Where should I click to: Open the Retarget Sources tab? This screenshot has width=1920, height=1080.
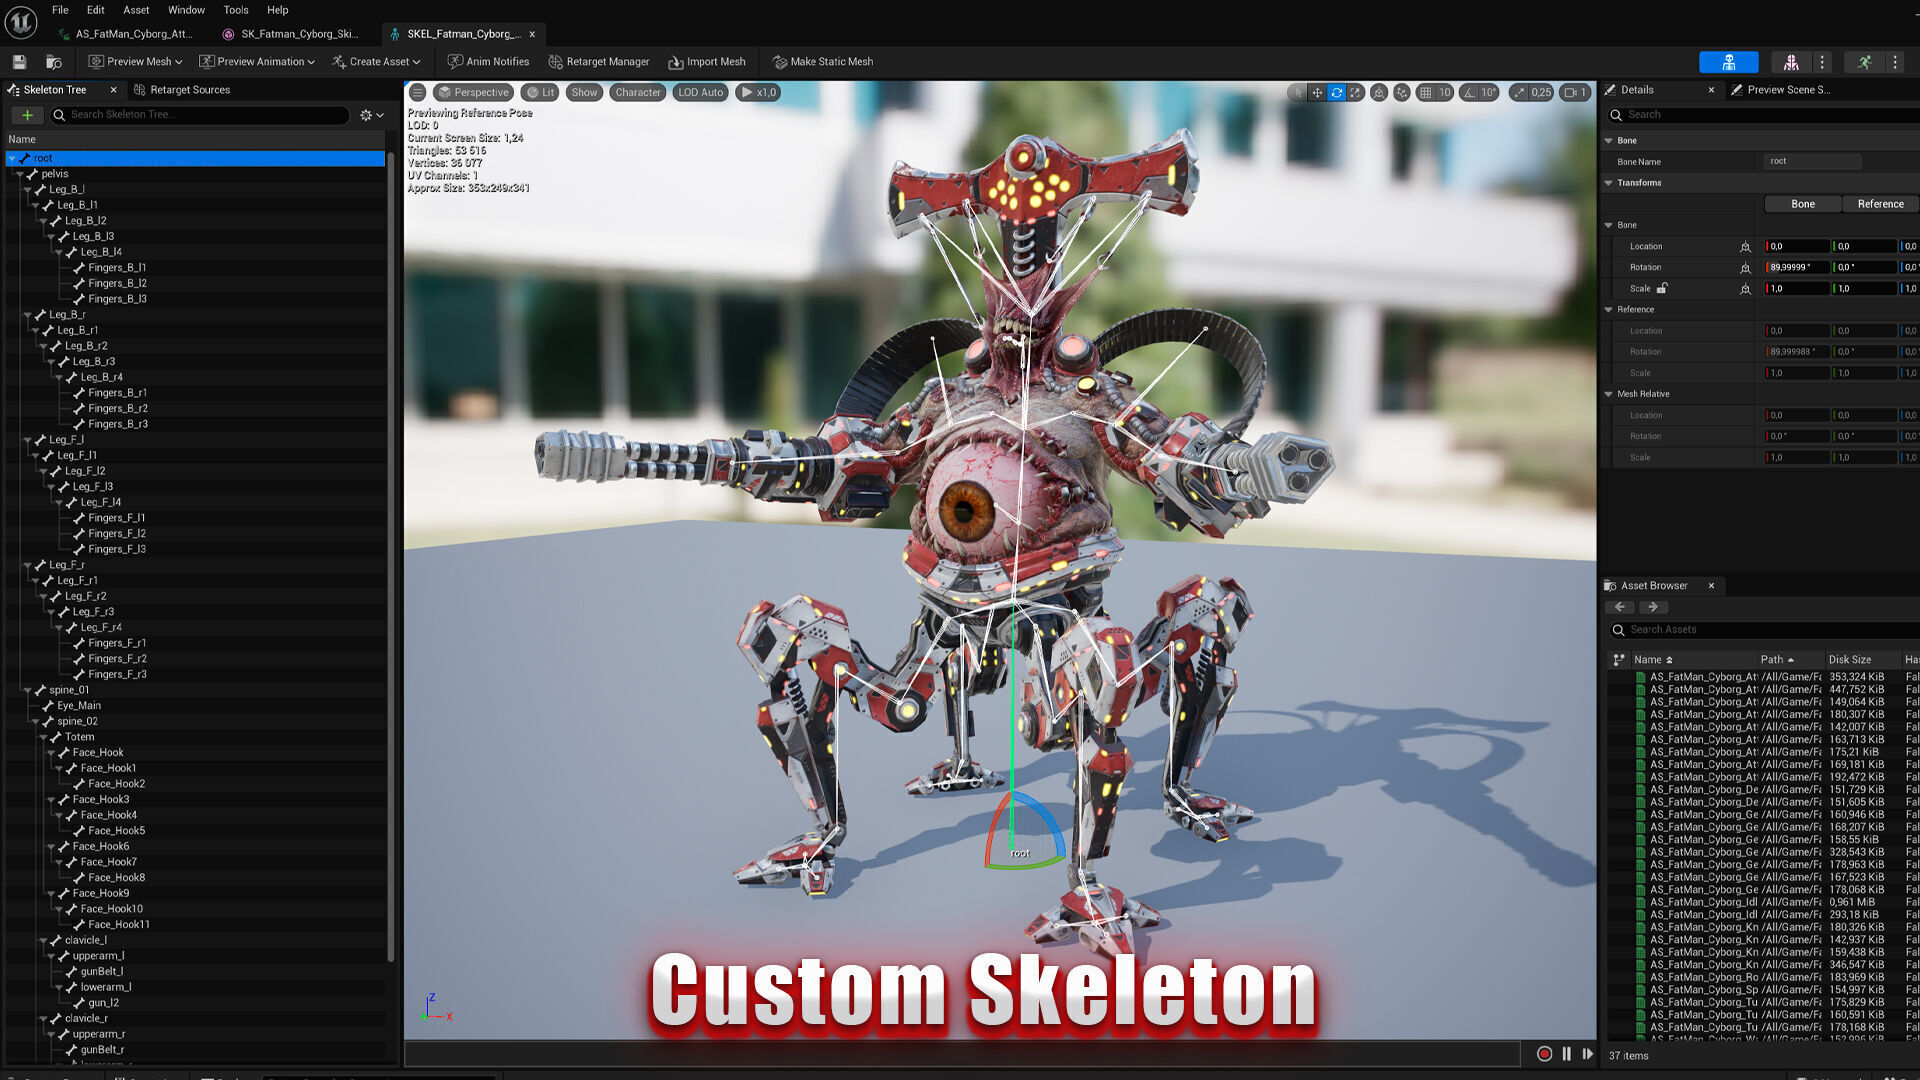tap(182, 90)
